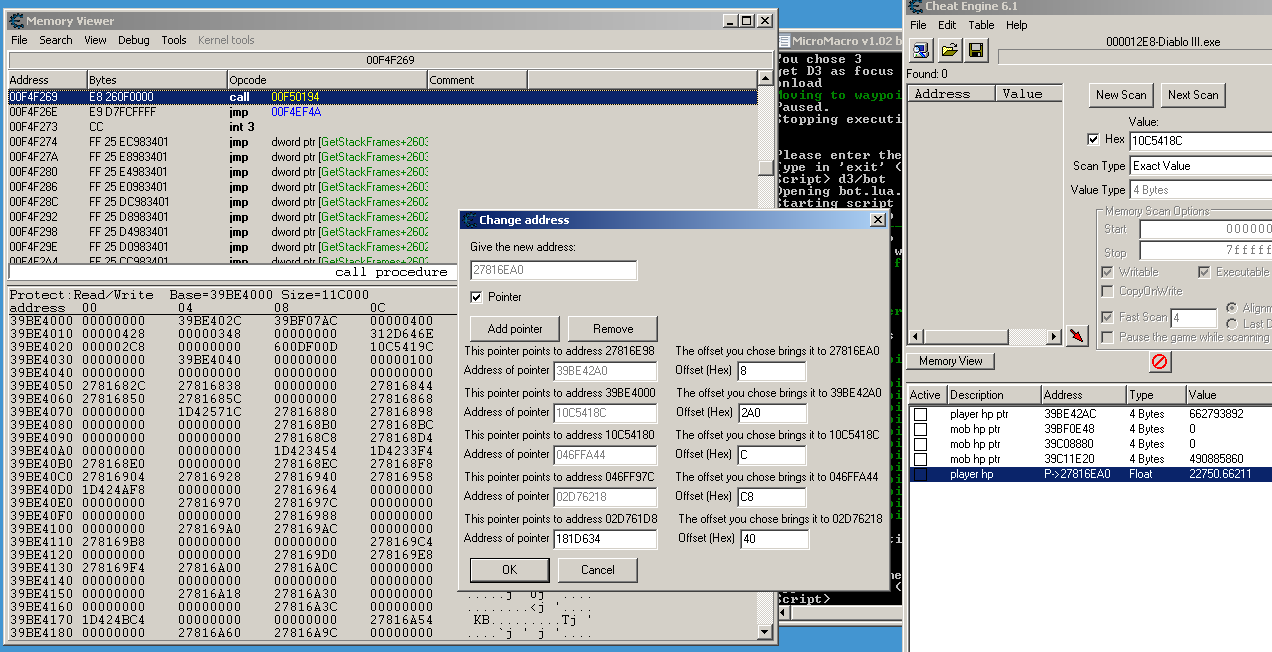Click the Offset field containing 2A0
Screen dimensions: 1272x652
click(772, 413)
